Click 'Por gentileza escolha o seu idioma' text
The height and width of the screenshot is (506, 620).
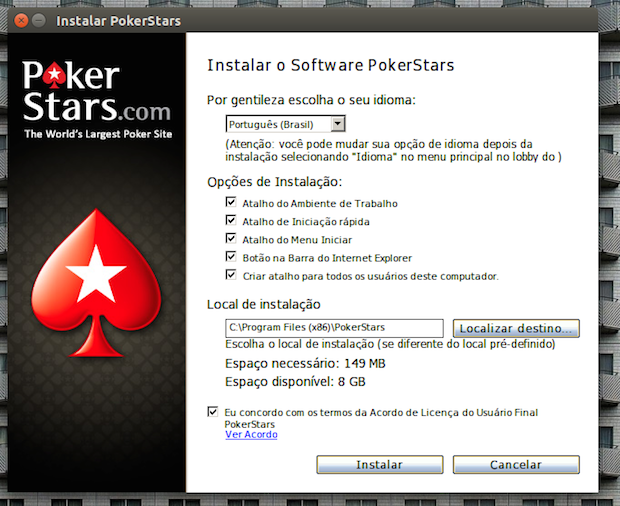pyautogui.click(x=311, y=100)
